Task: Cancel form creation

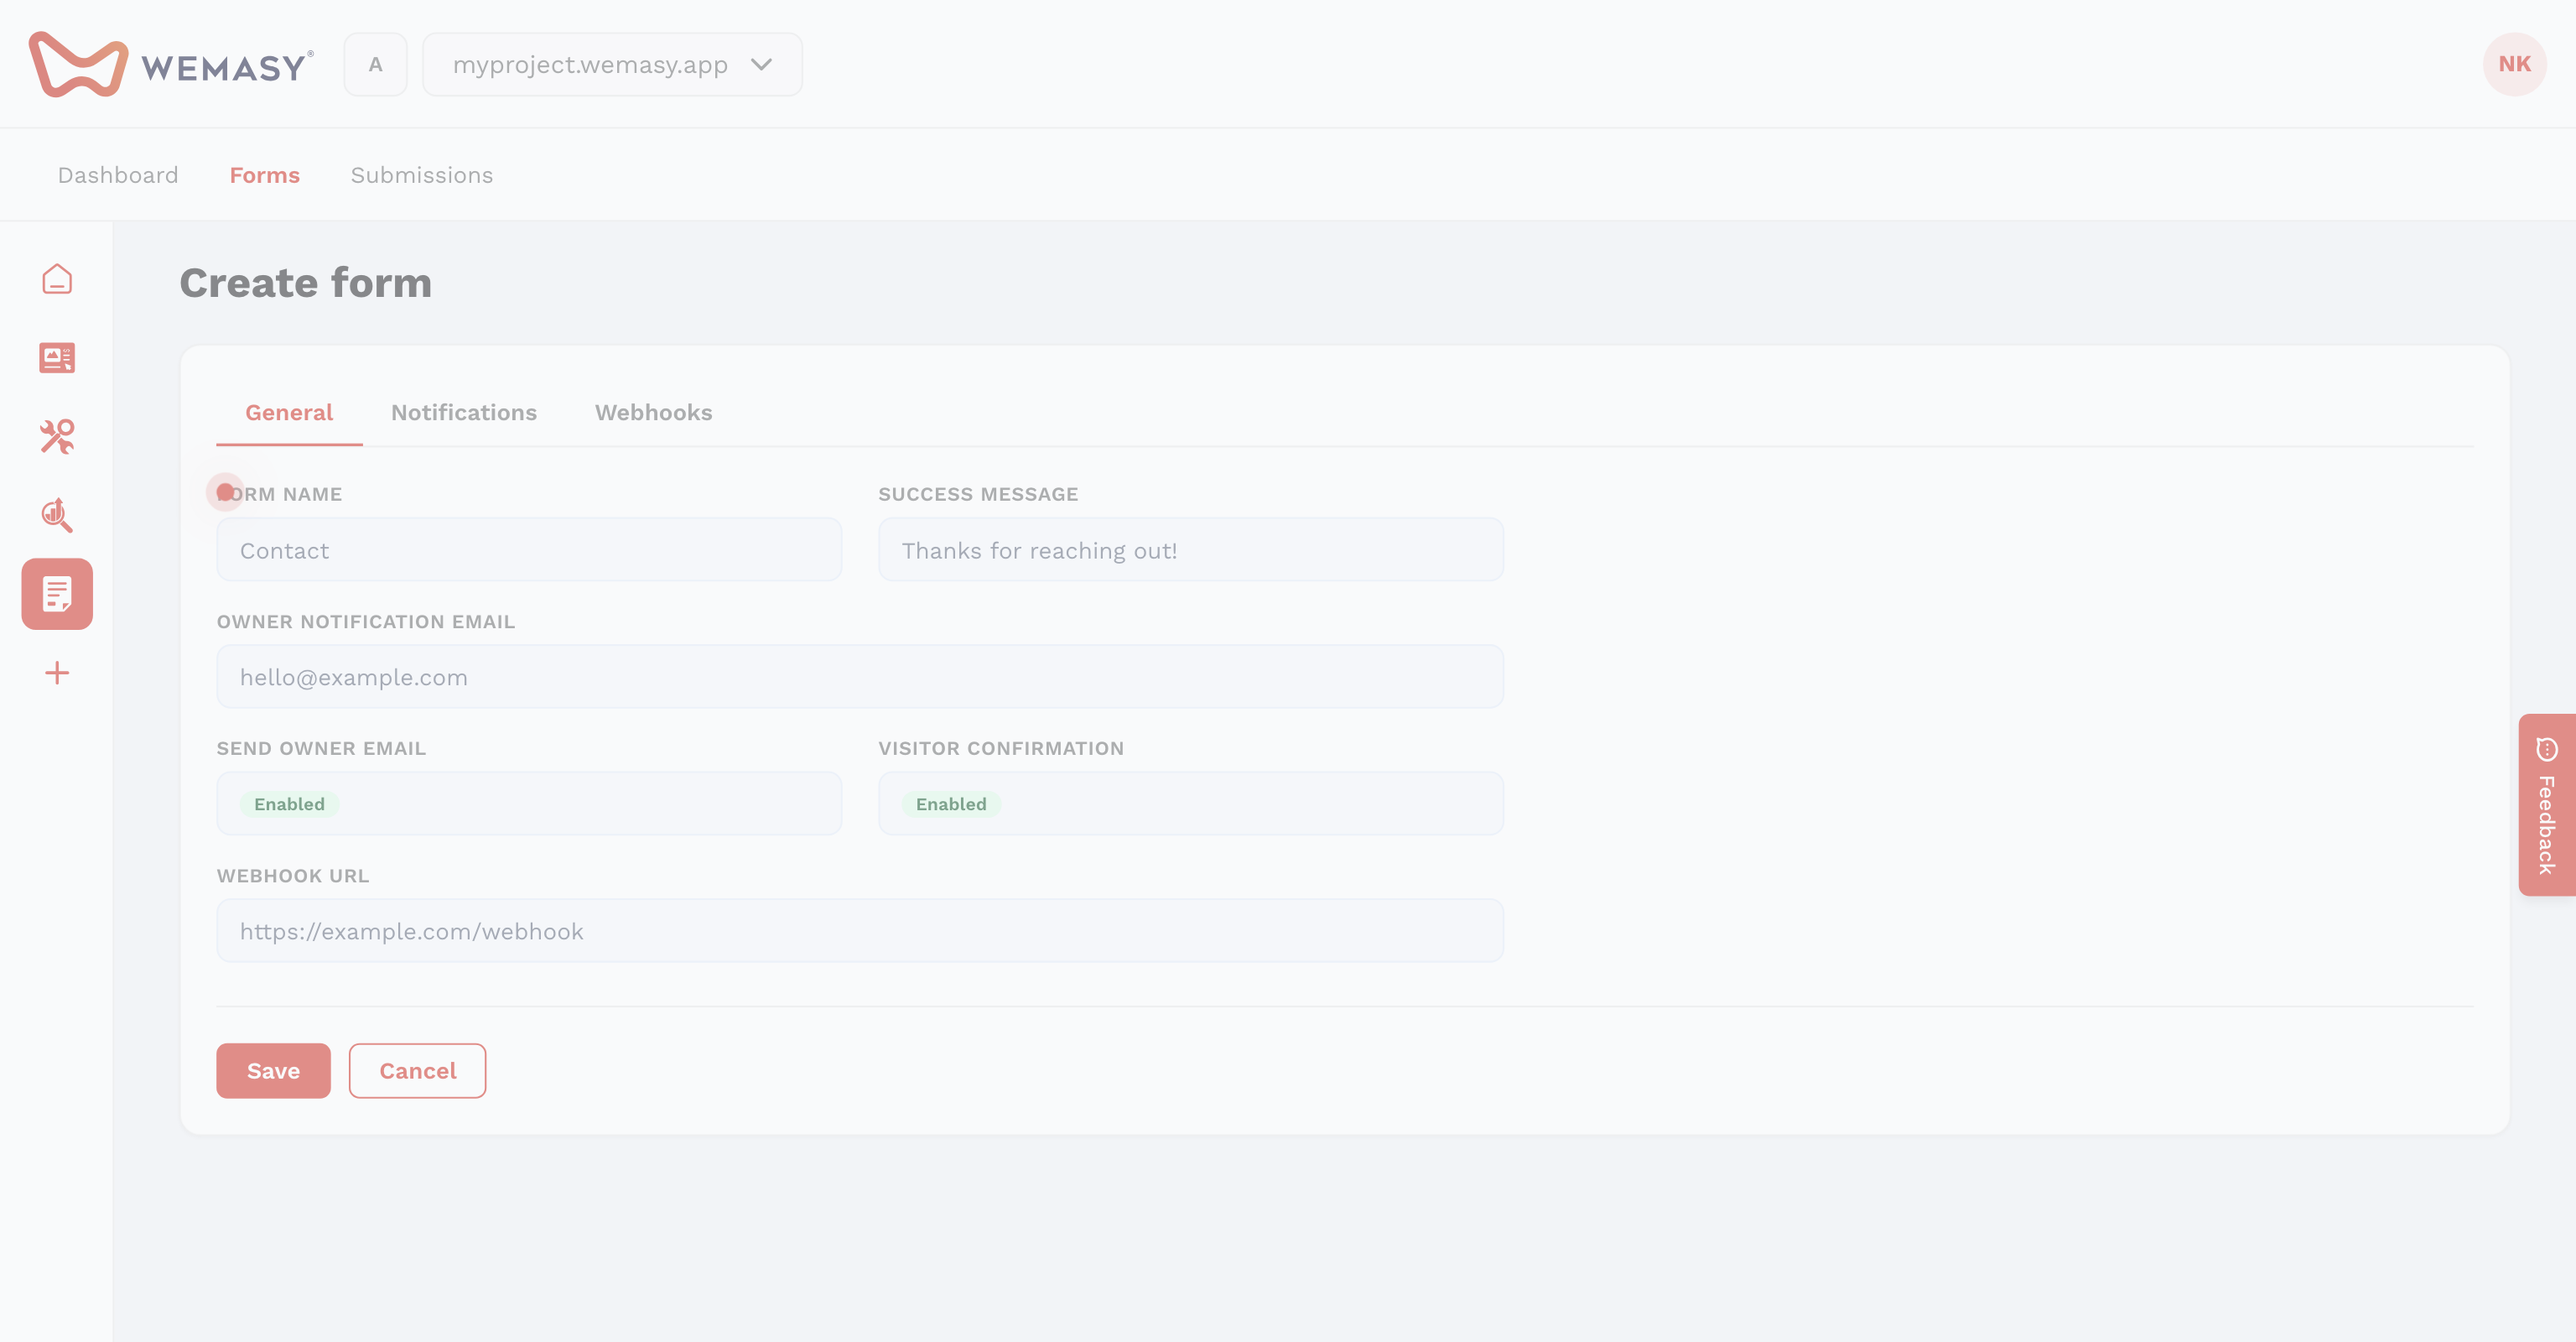Action: tap(417, 1071)
